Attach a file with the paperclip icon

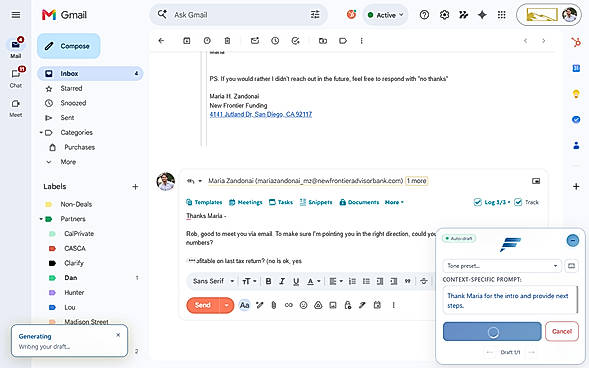coord(274,305)
